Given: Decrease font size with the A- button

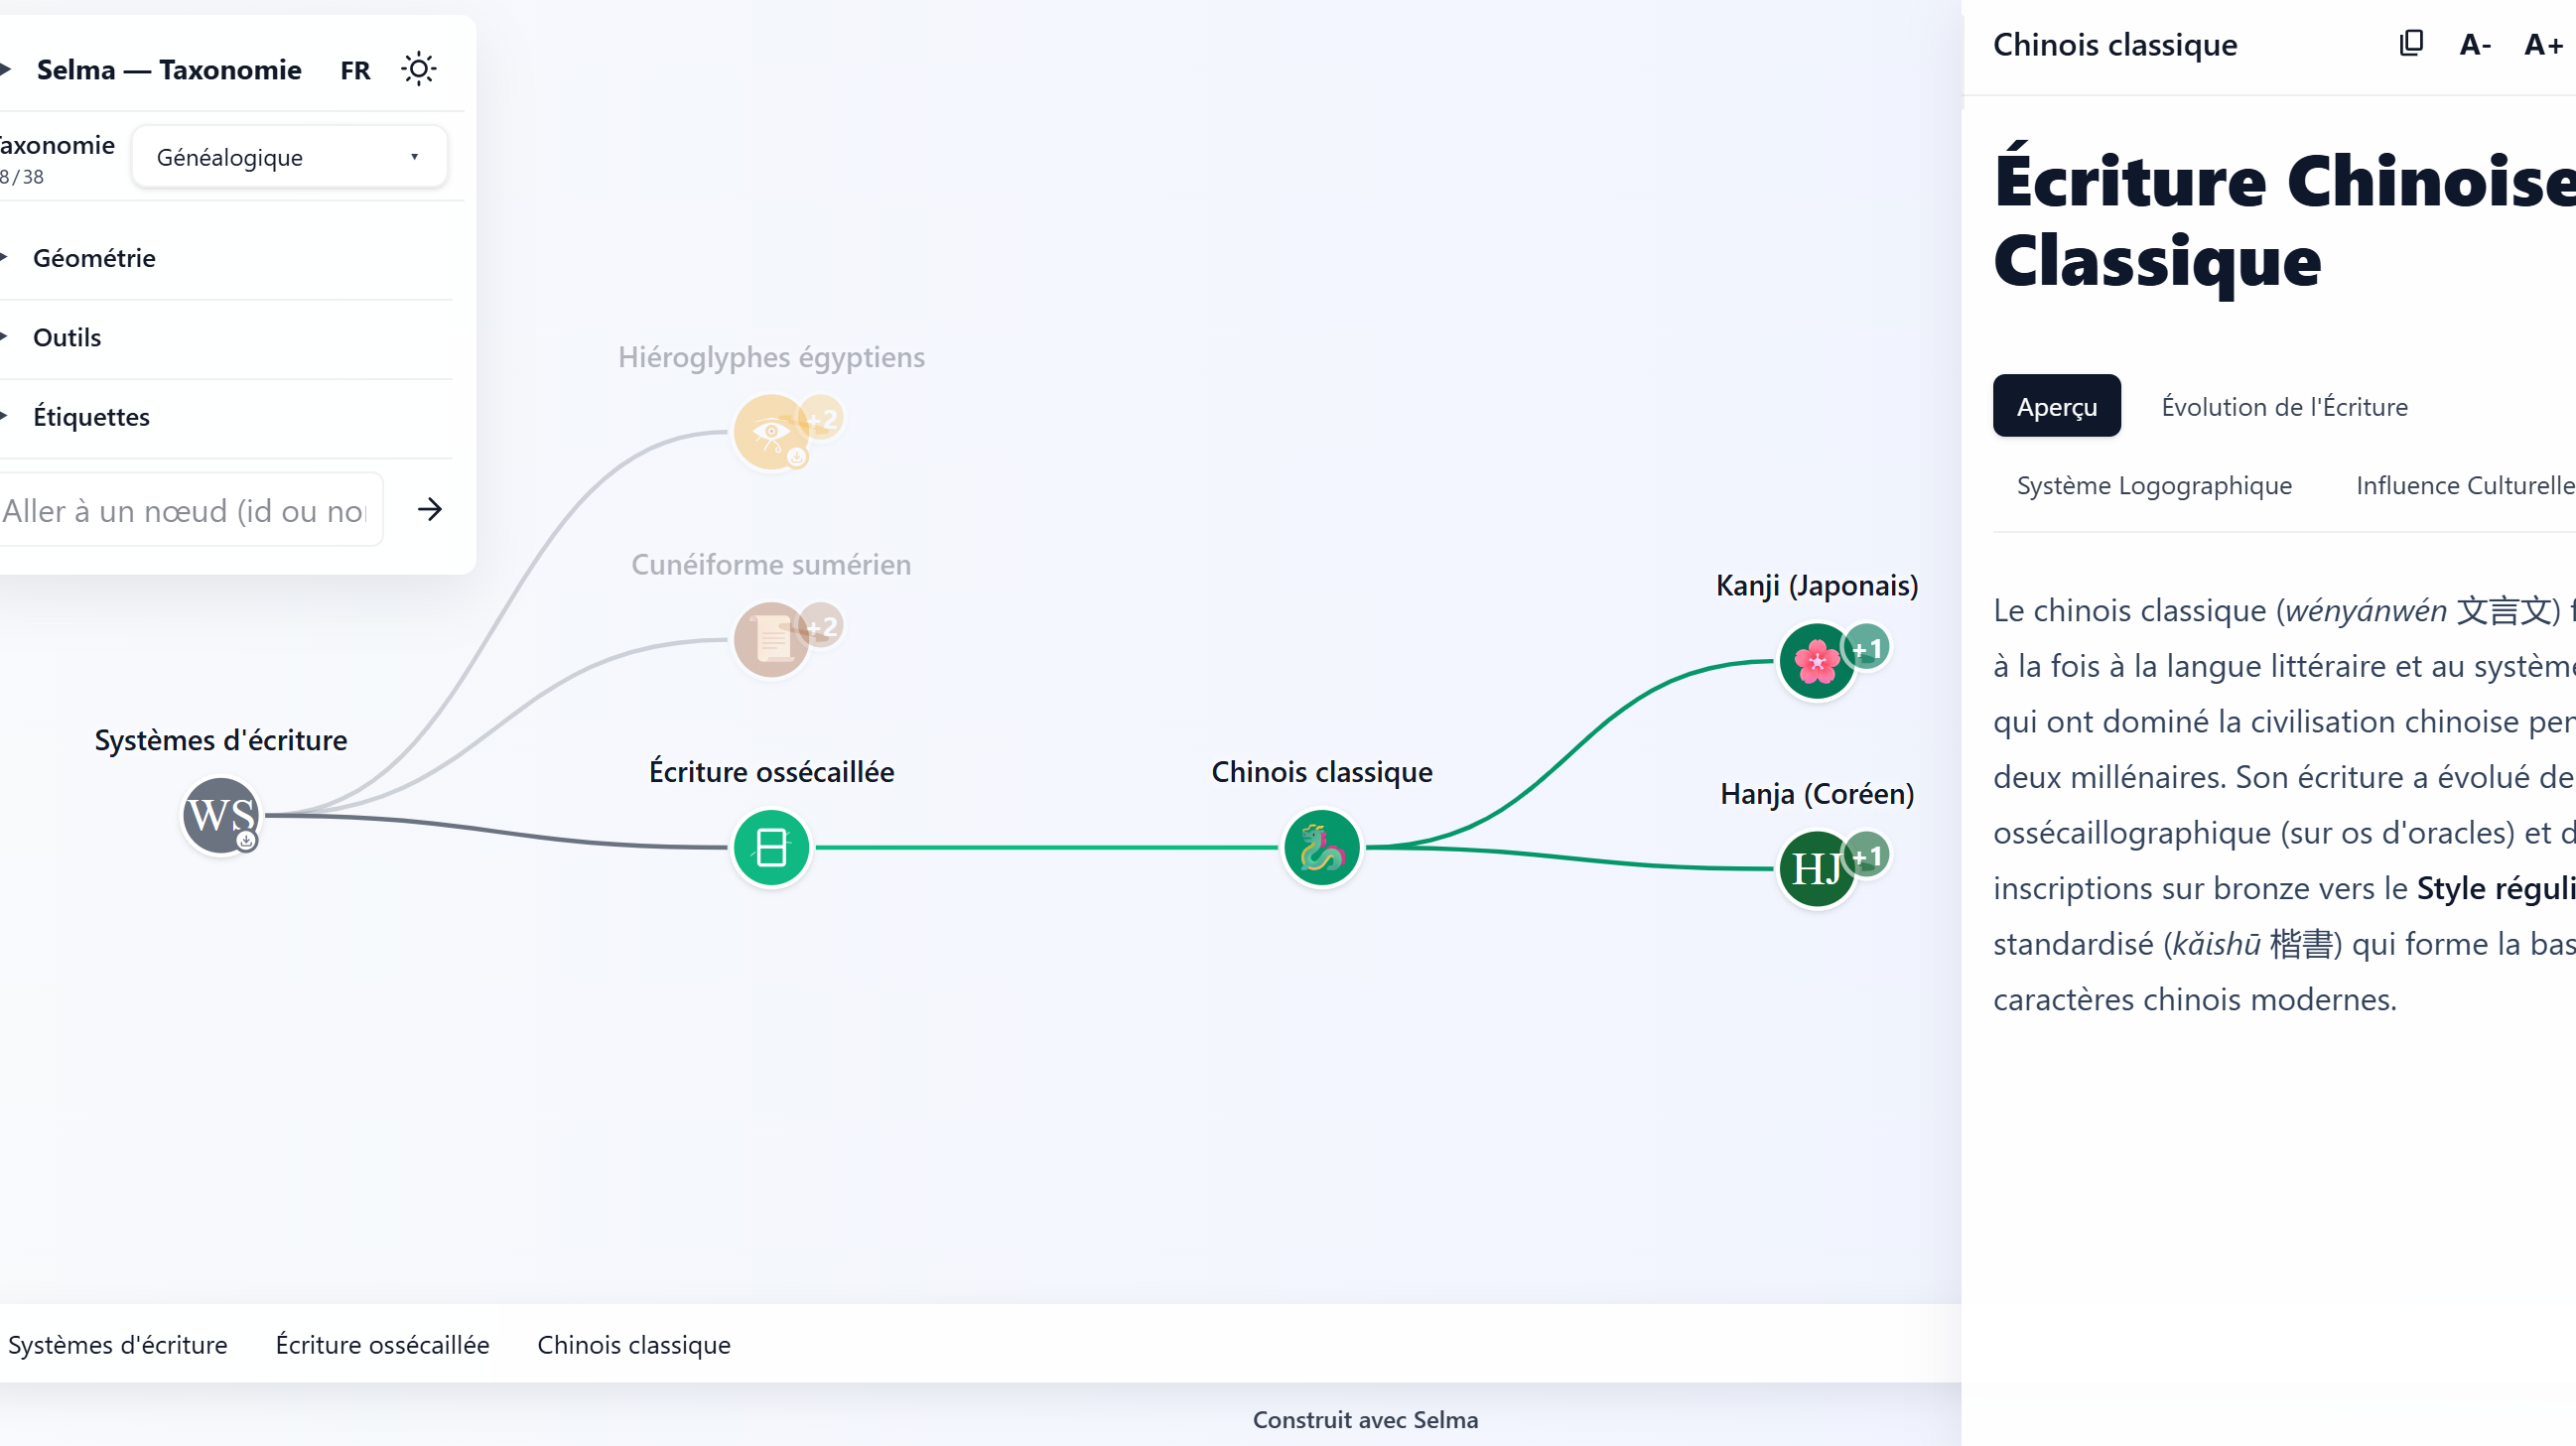Looking at the screenshot, I should [2475, 45].
